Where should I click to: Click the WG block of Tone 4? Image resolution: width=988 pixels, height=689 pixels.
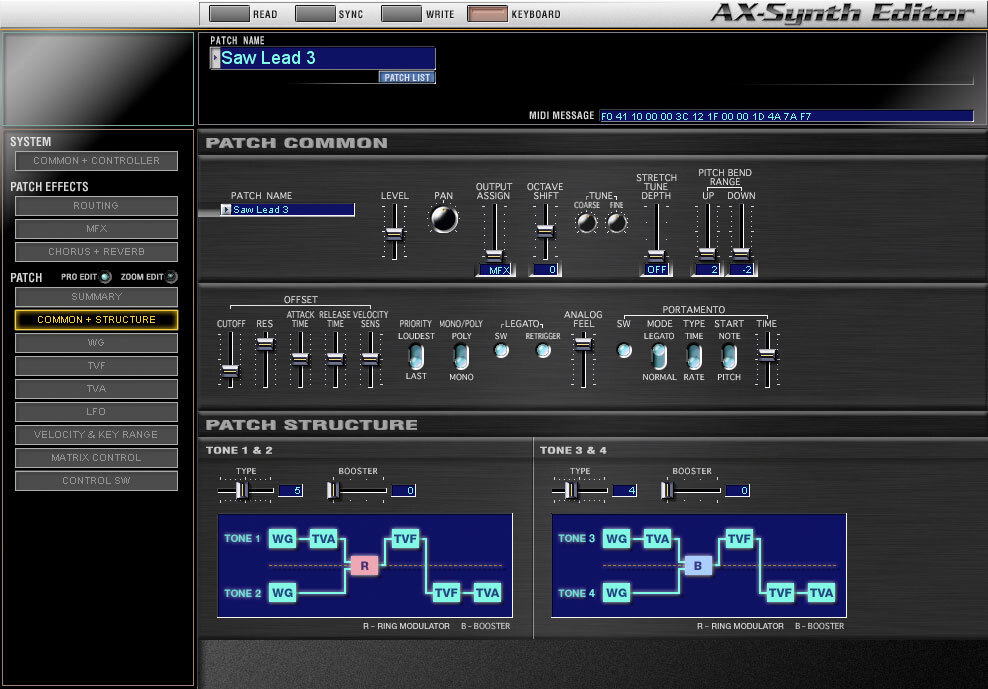[x=616, y=593]
